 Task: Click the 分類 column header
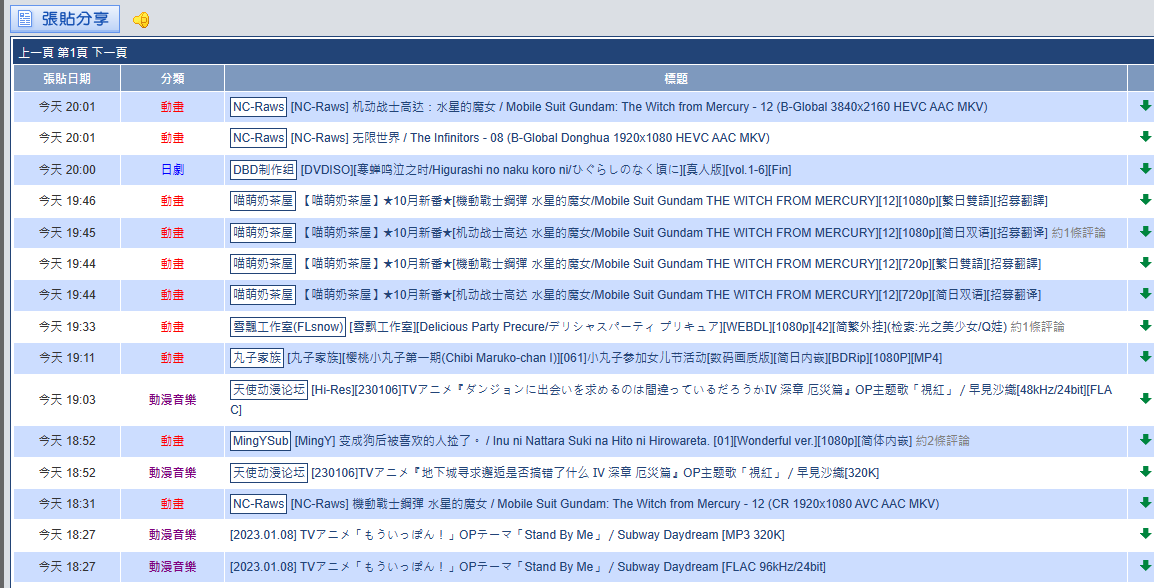(x=172, y=78)
